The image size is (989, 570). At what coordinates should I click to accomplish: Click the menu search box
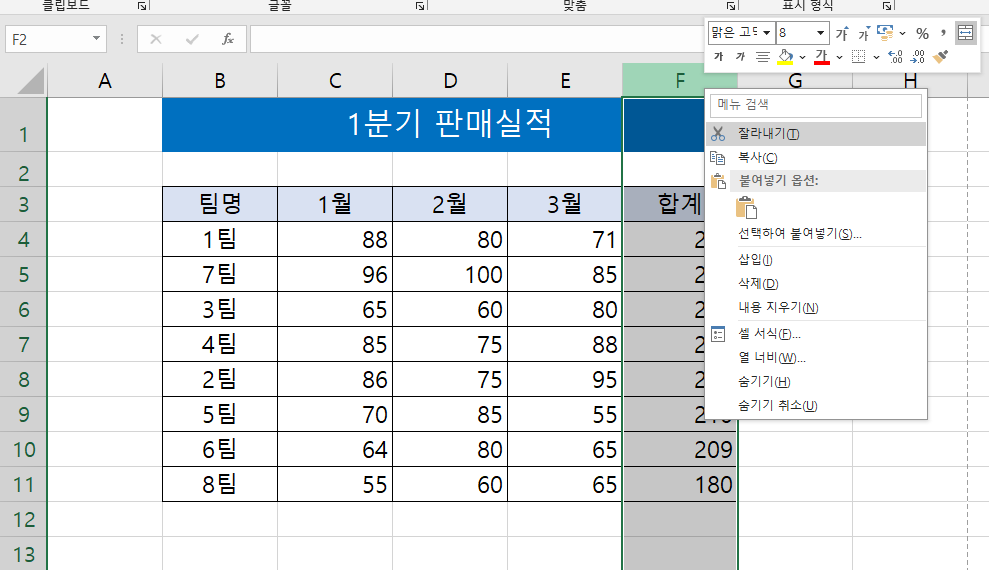point(816,105)
